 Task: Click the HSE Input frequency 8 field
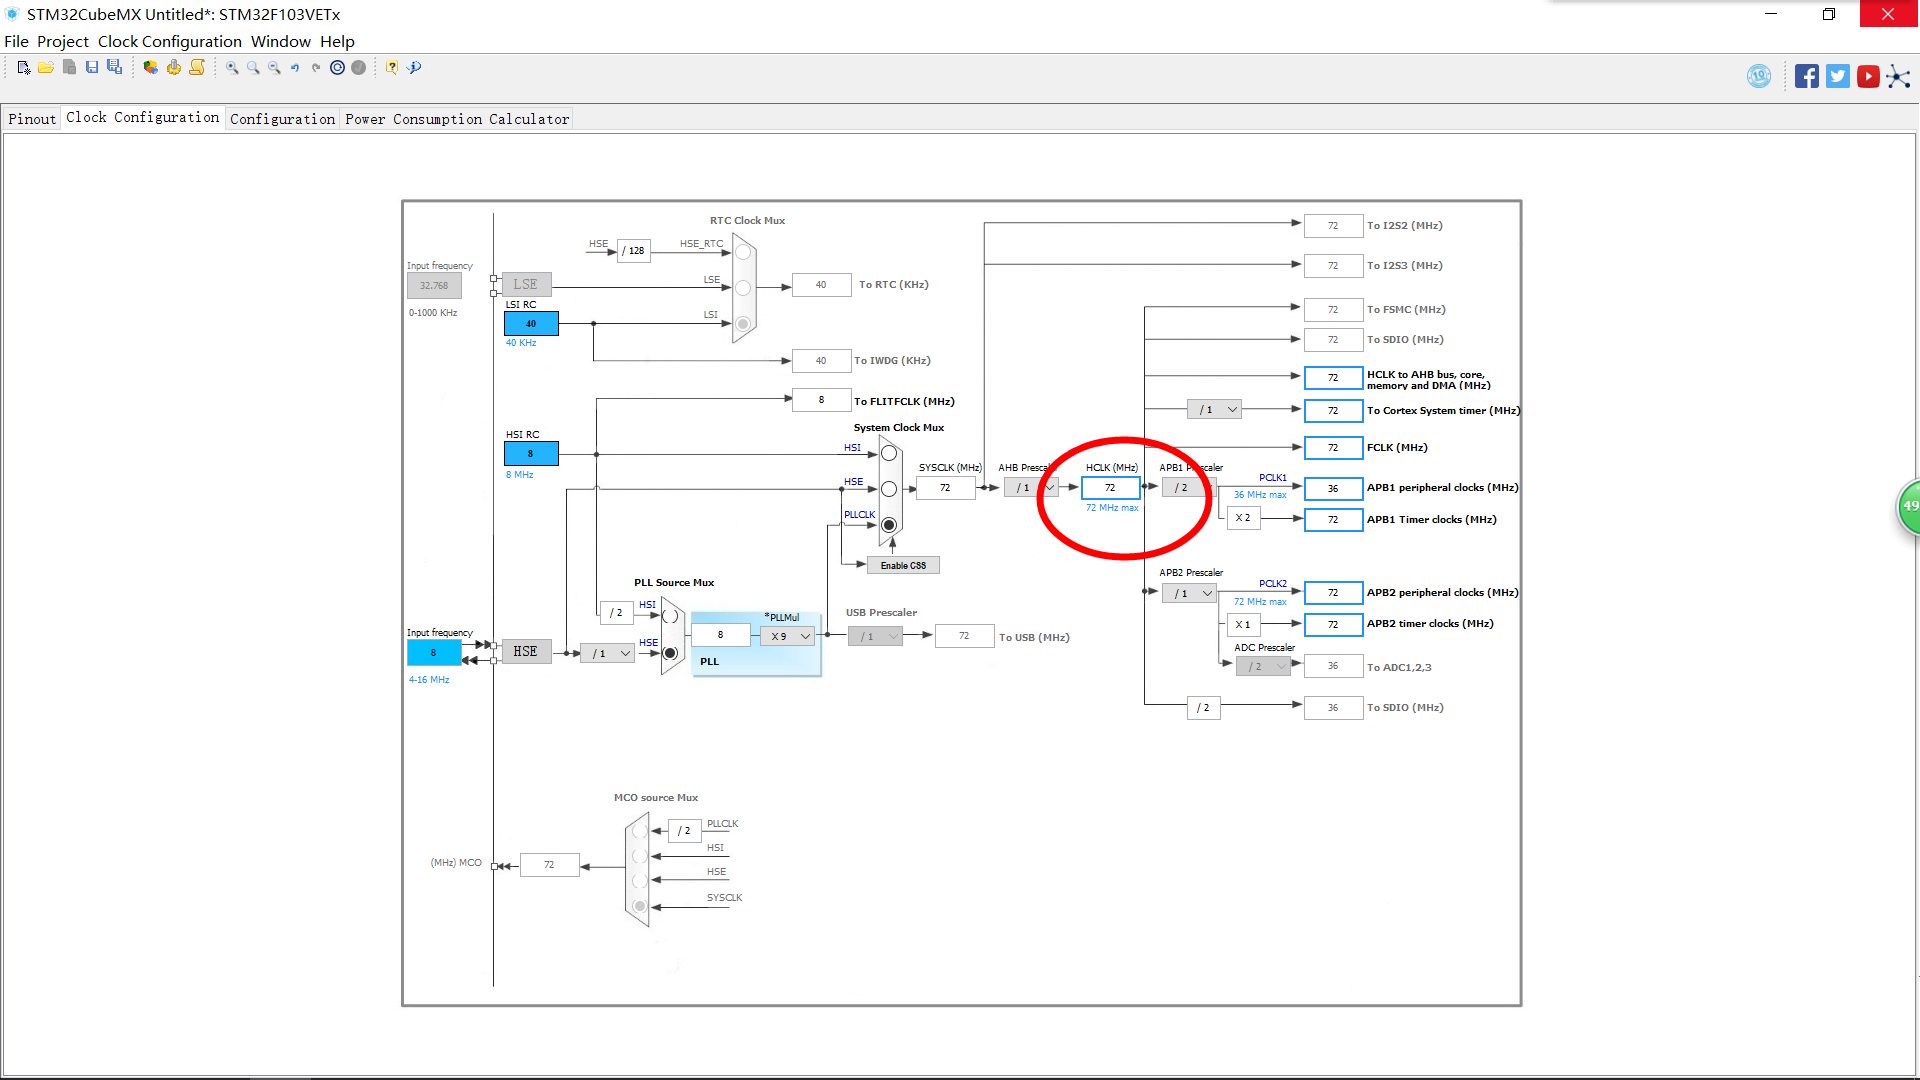[x=434, y=653]
